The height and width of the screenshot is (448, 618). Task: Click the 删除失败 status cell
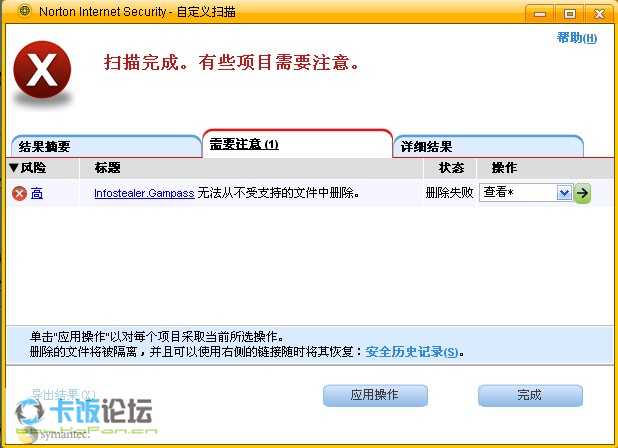[x=449, y=193]
